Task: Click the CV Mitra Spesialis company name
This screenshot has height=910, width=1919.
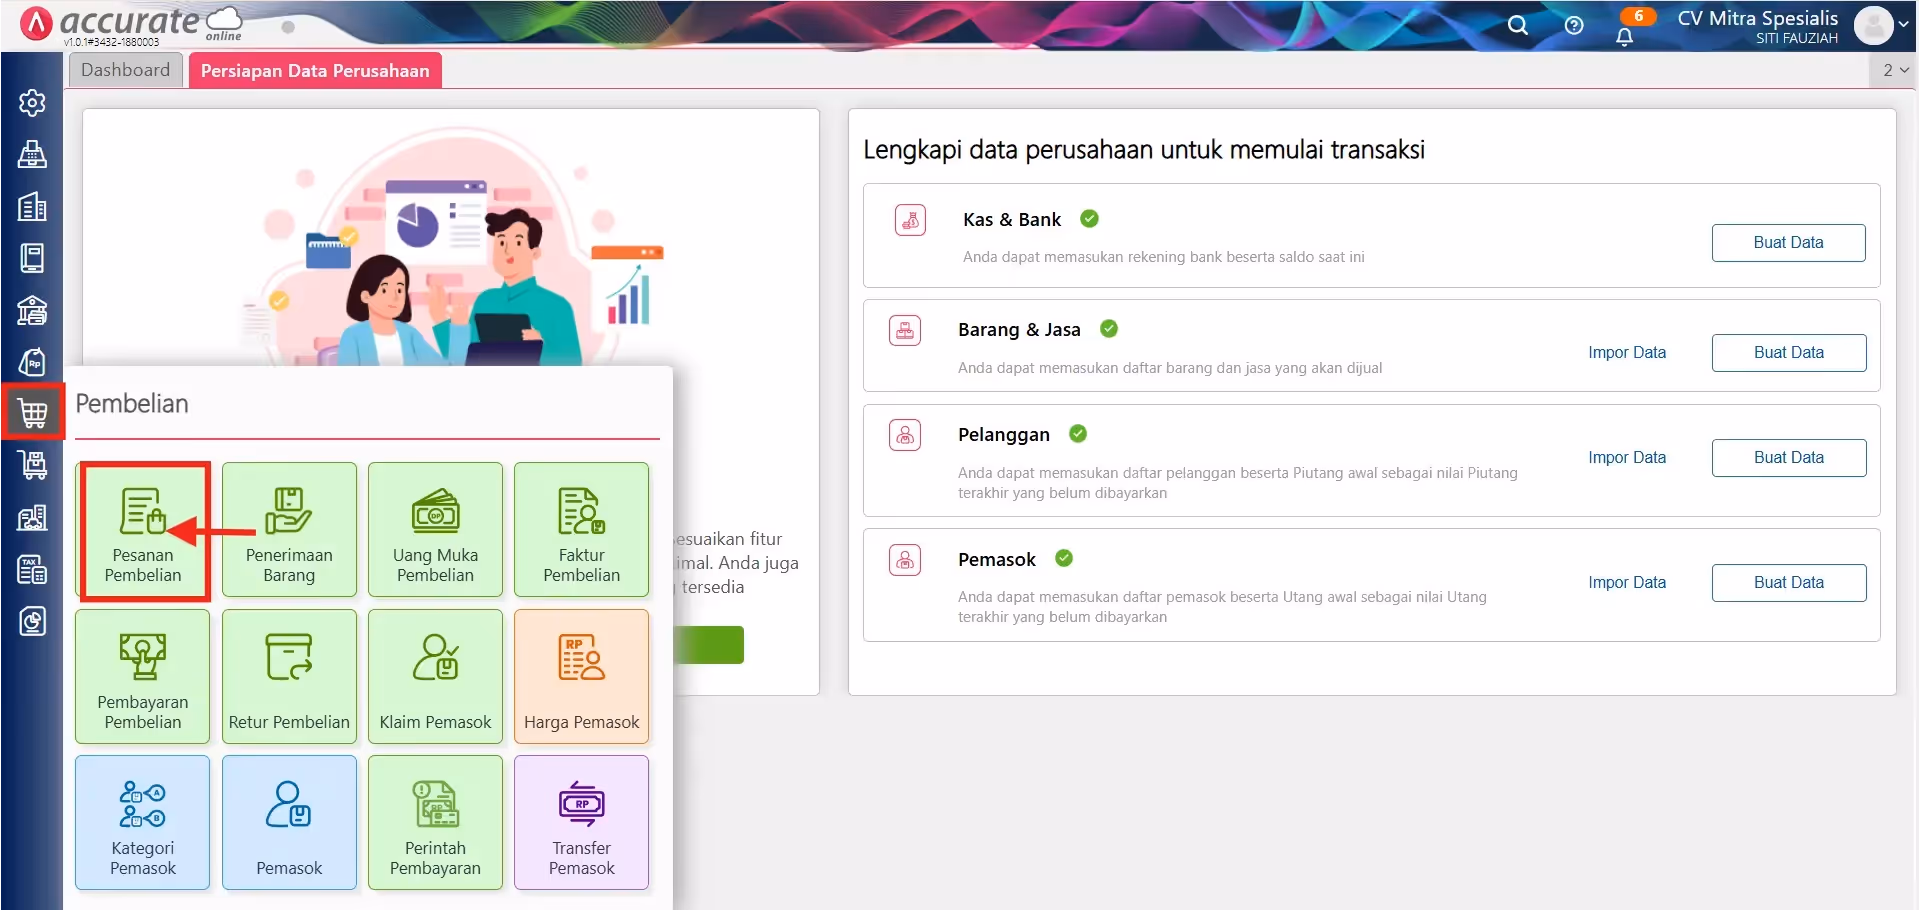Action: coord(1757,18)
